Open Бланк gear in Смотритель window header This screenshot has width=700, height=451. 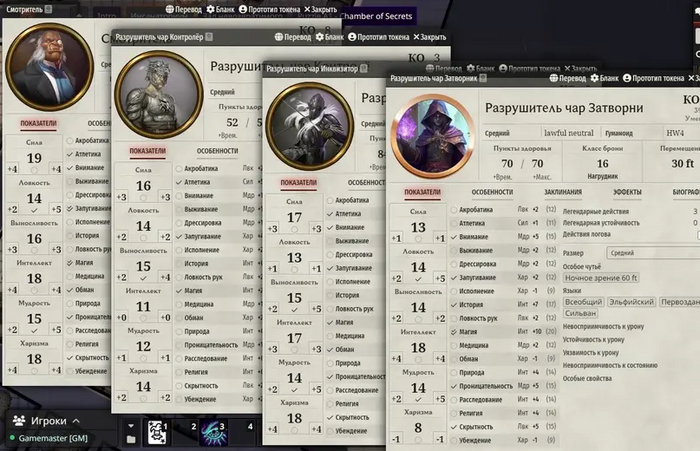click(x=221, y=9)
